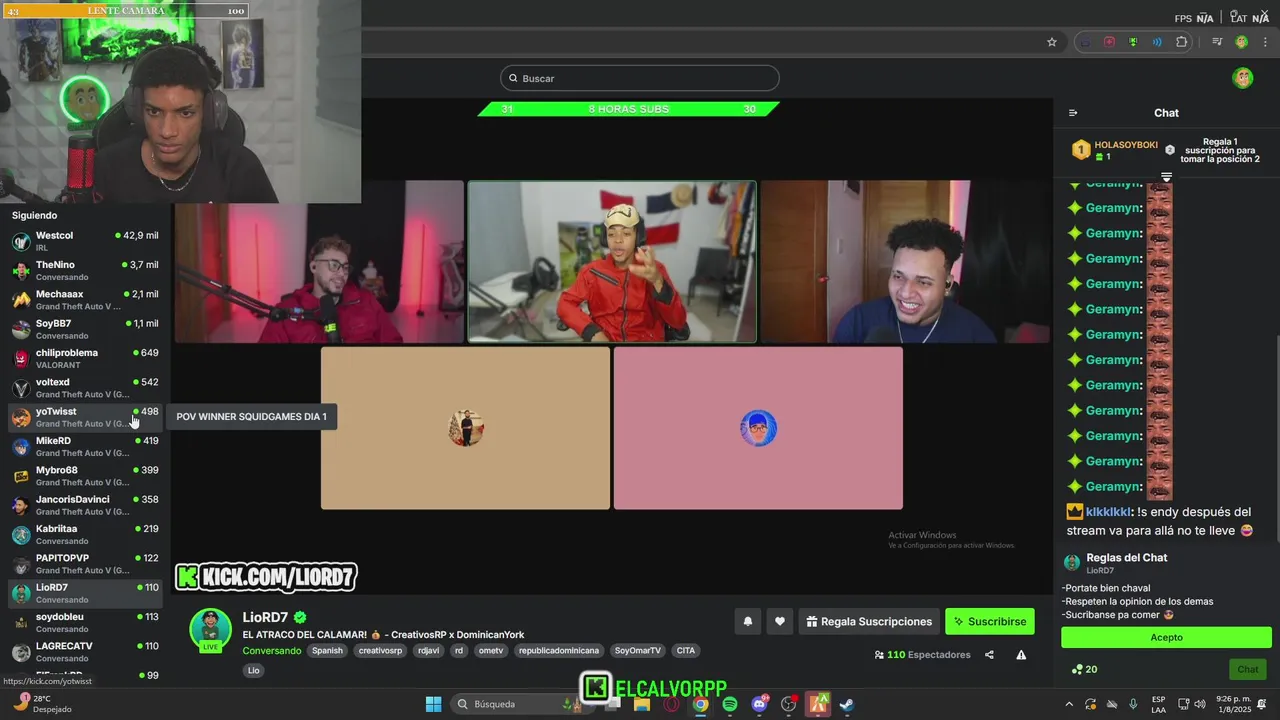Open LioRD7 streamer profile avatar
Screen dimensions: 1280x720
210,629
